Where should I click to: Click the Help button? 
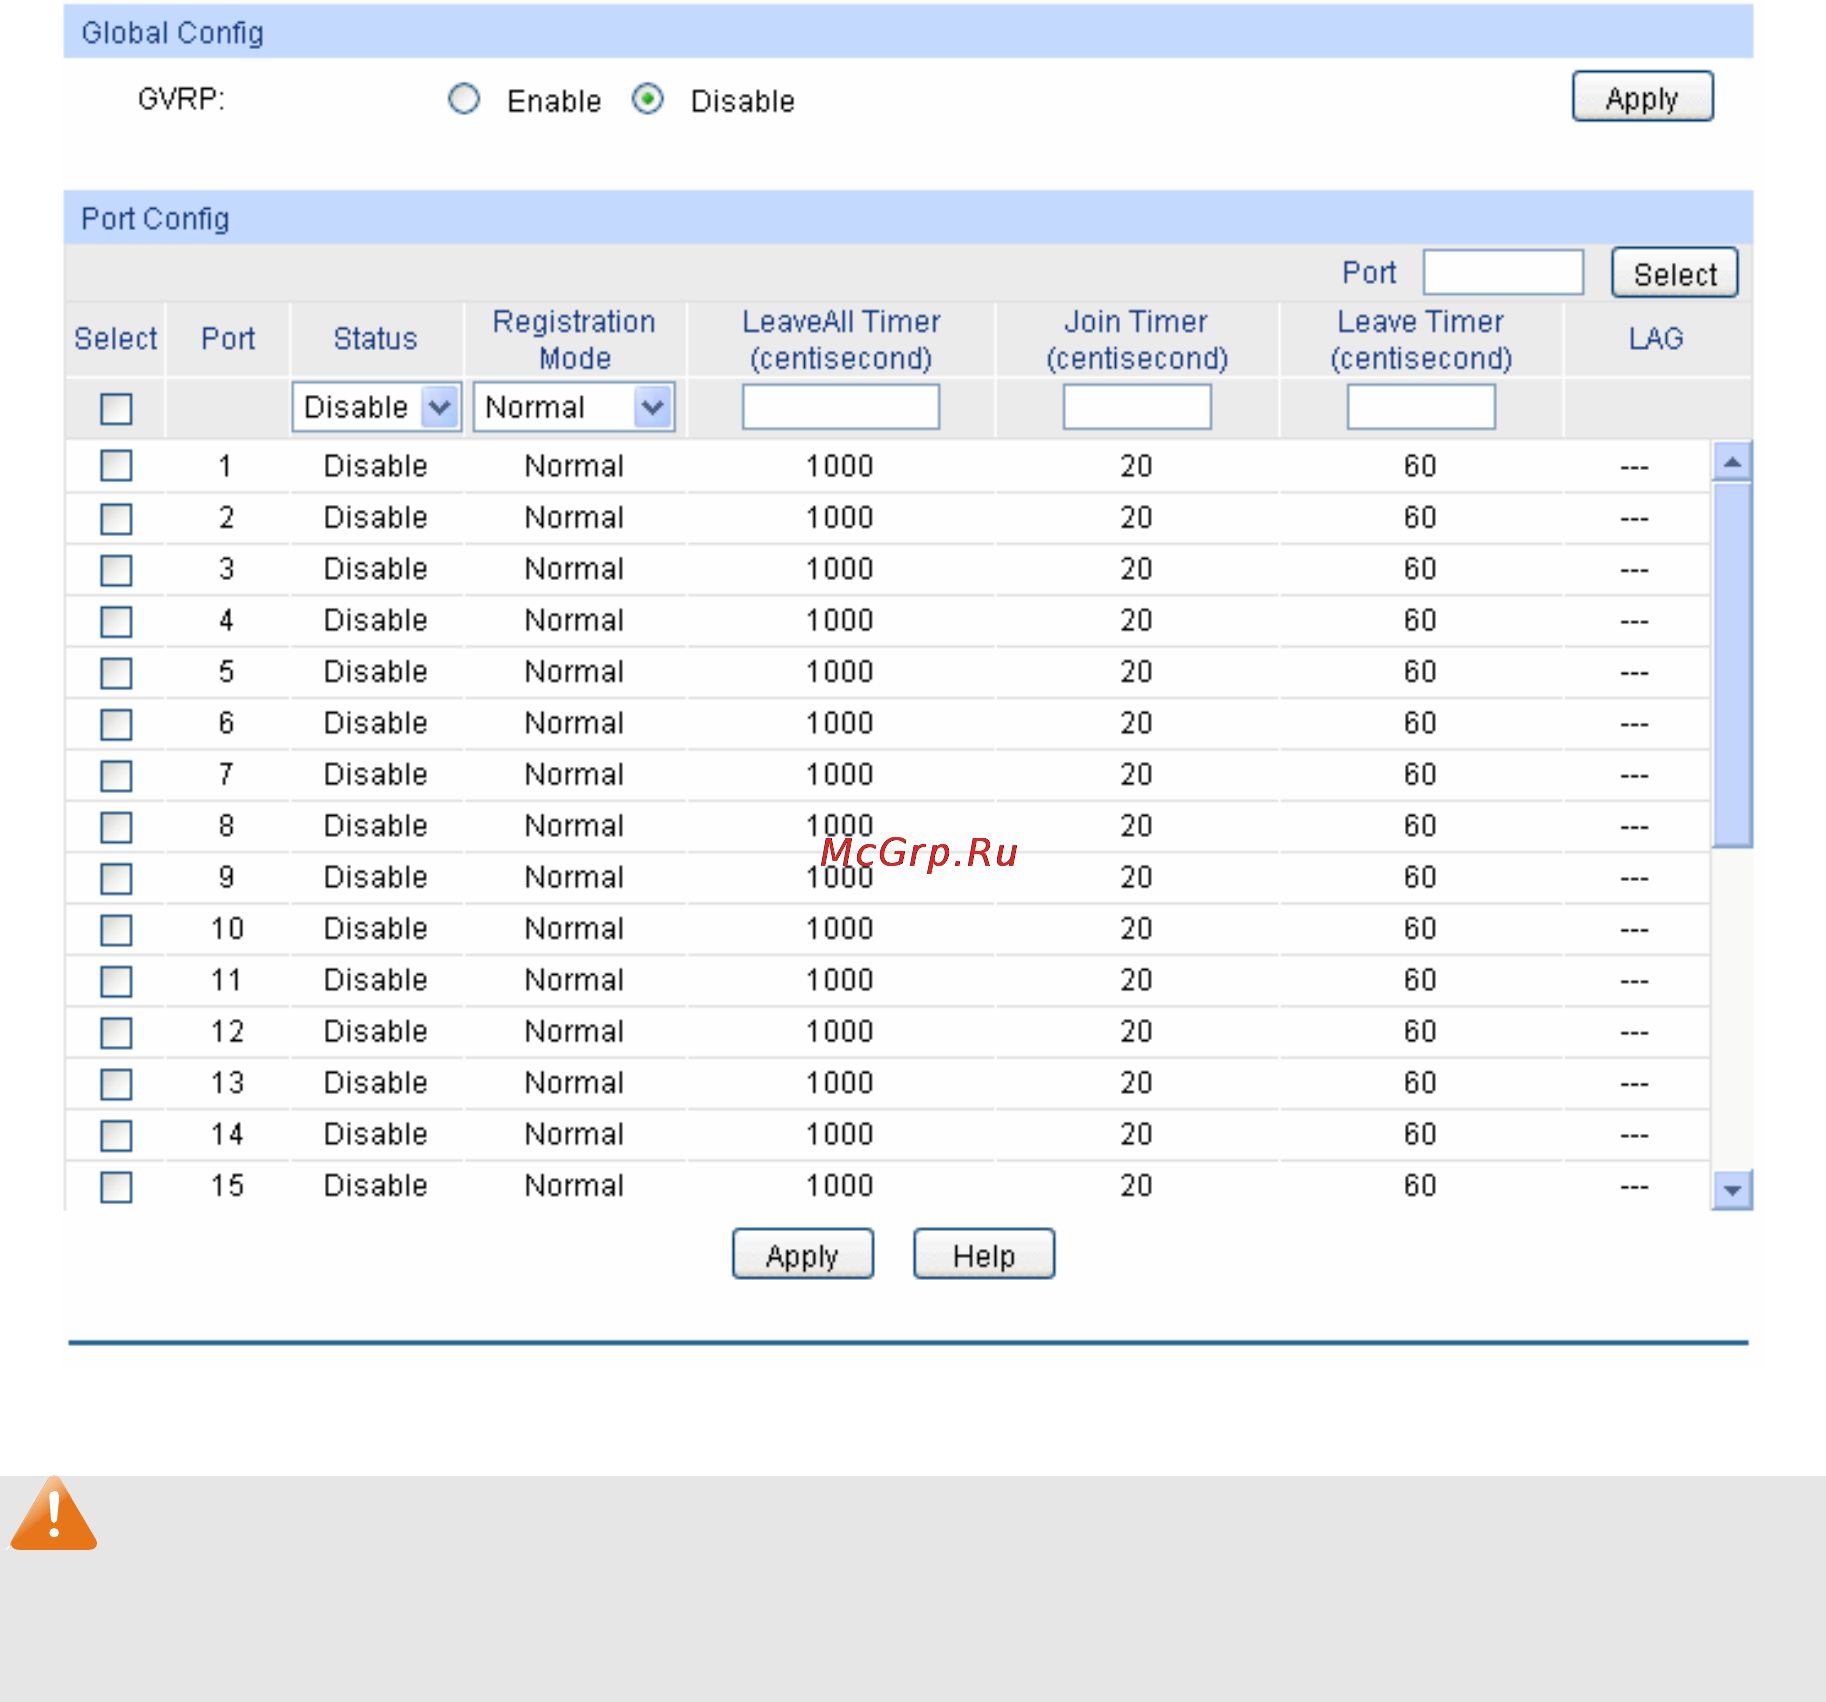click(x=984, y=1254)
